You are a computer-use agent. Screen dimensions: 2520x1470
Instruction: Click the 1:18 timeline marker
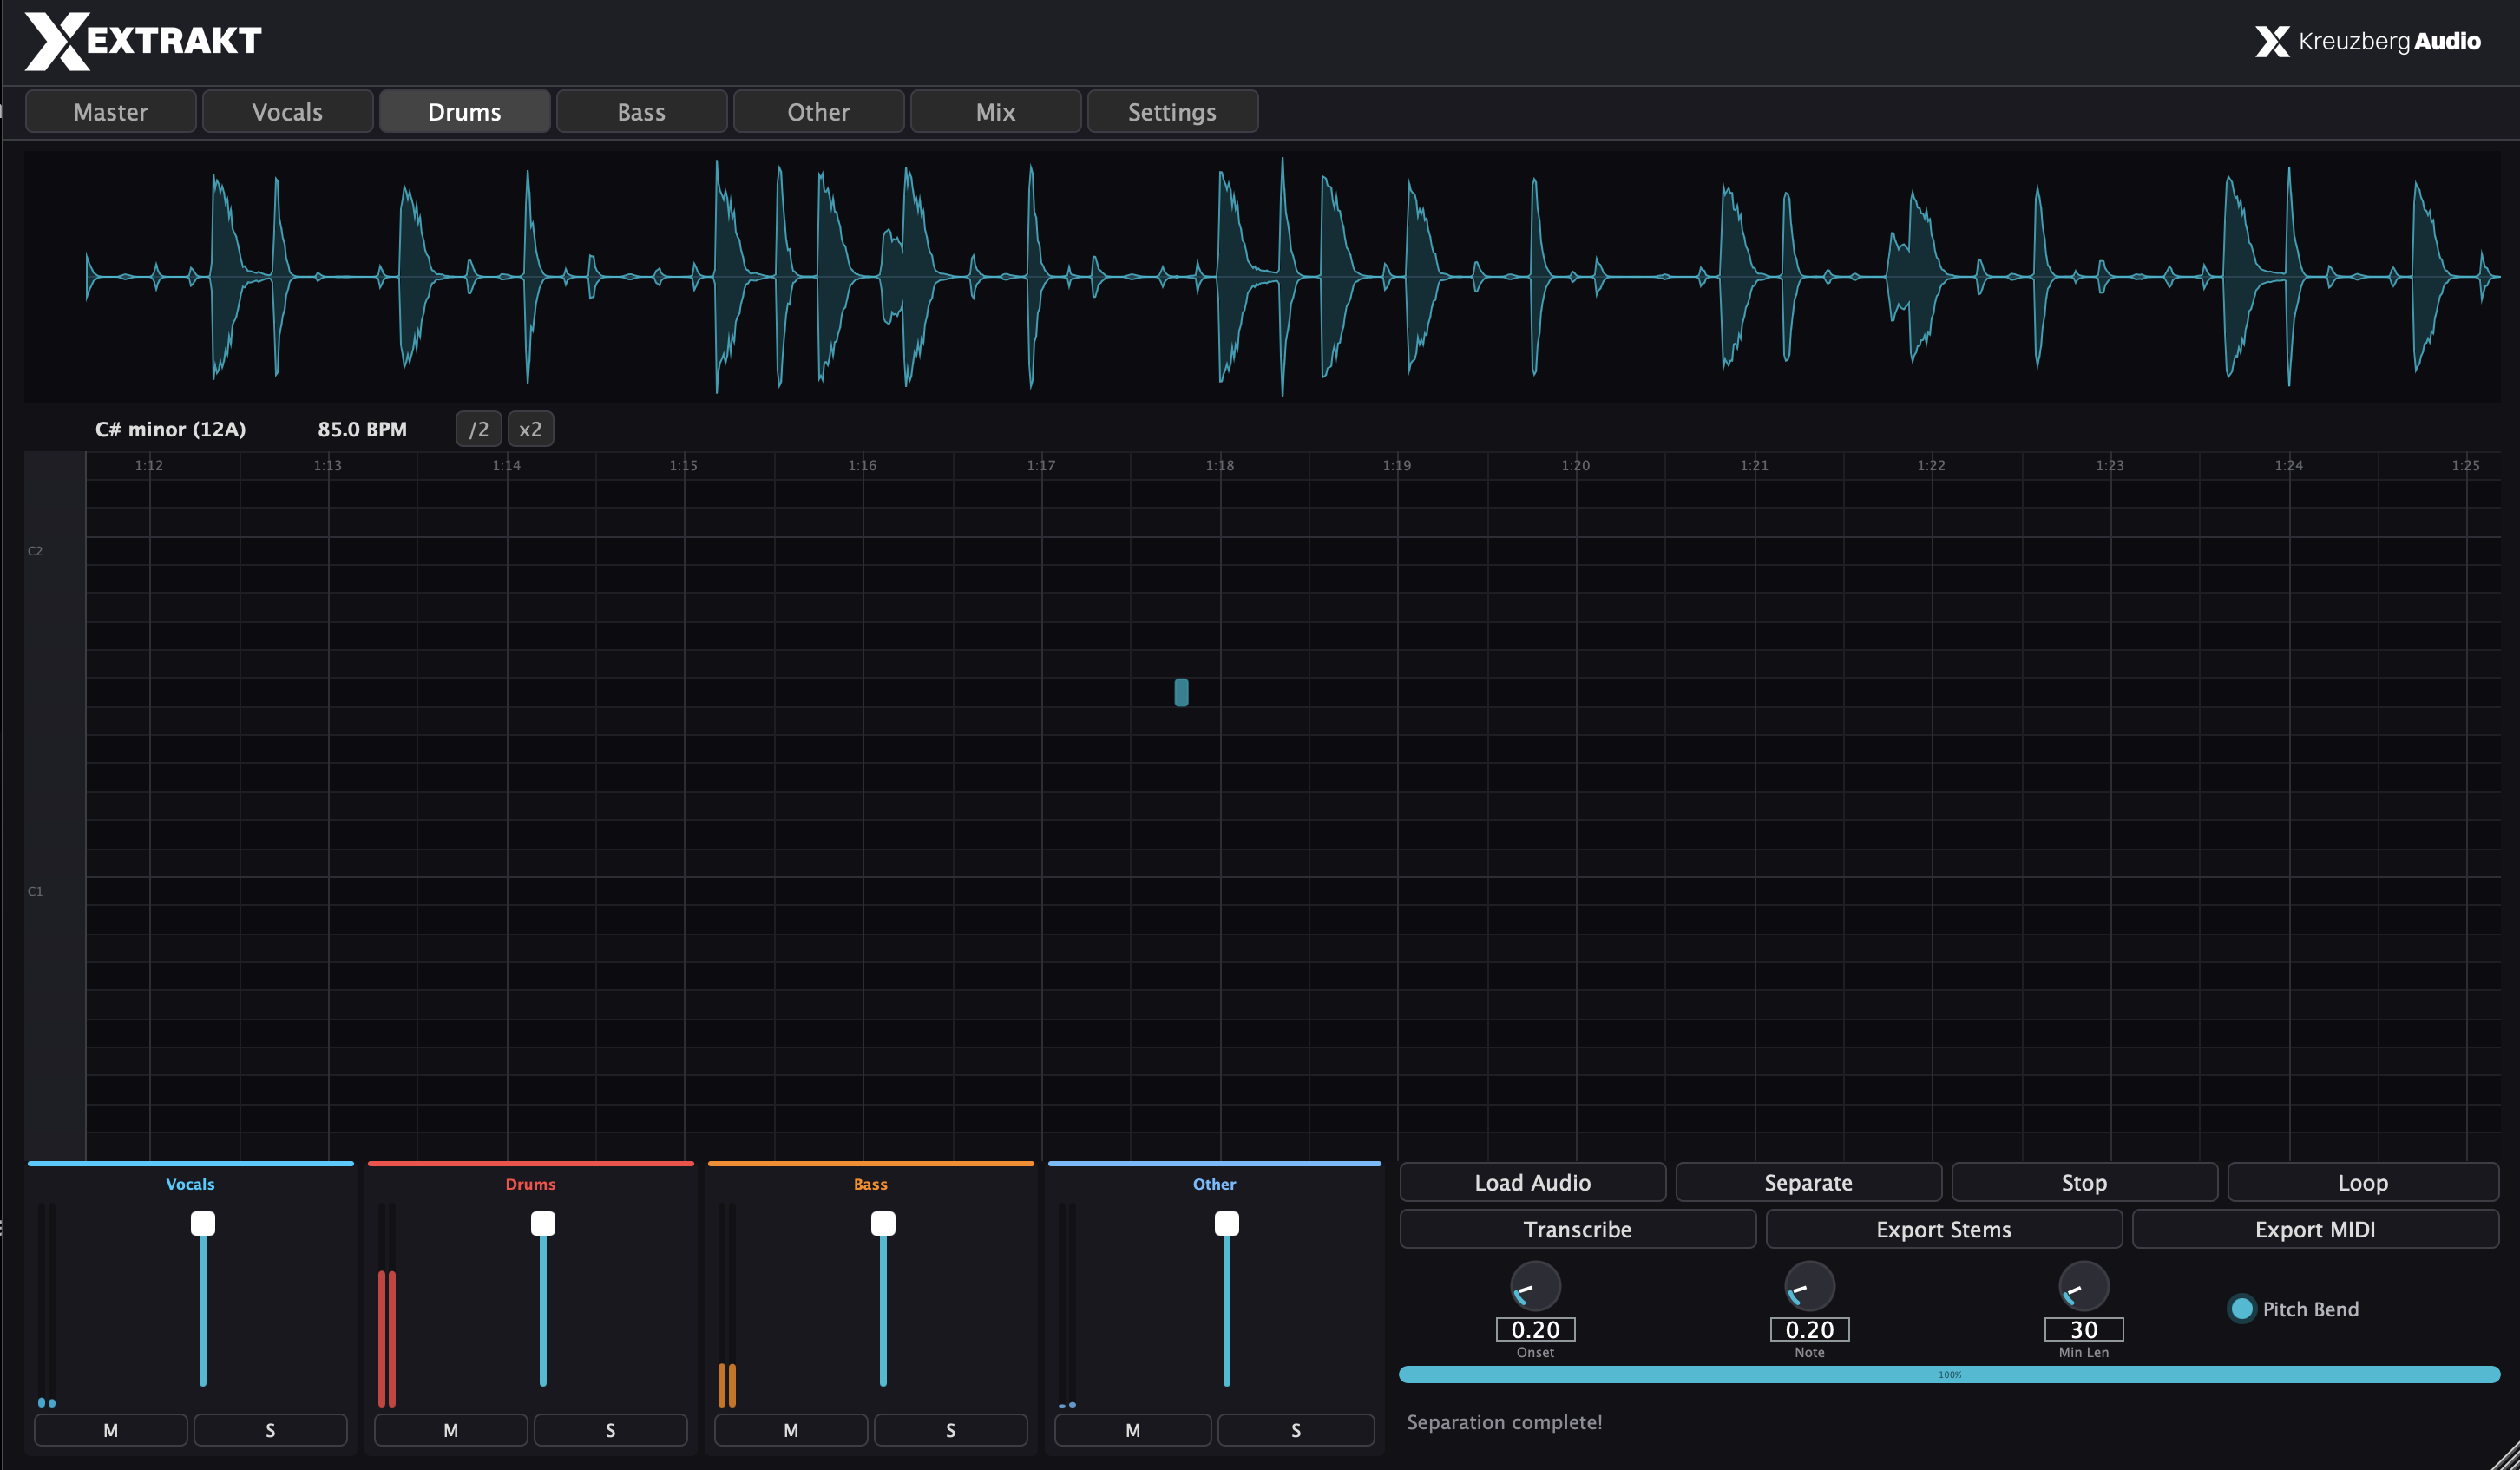[x=1219, y=465]
